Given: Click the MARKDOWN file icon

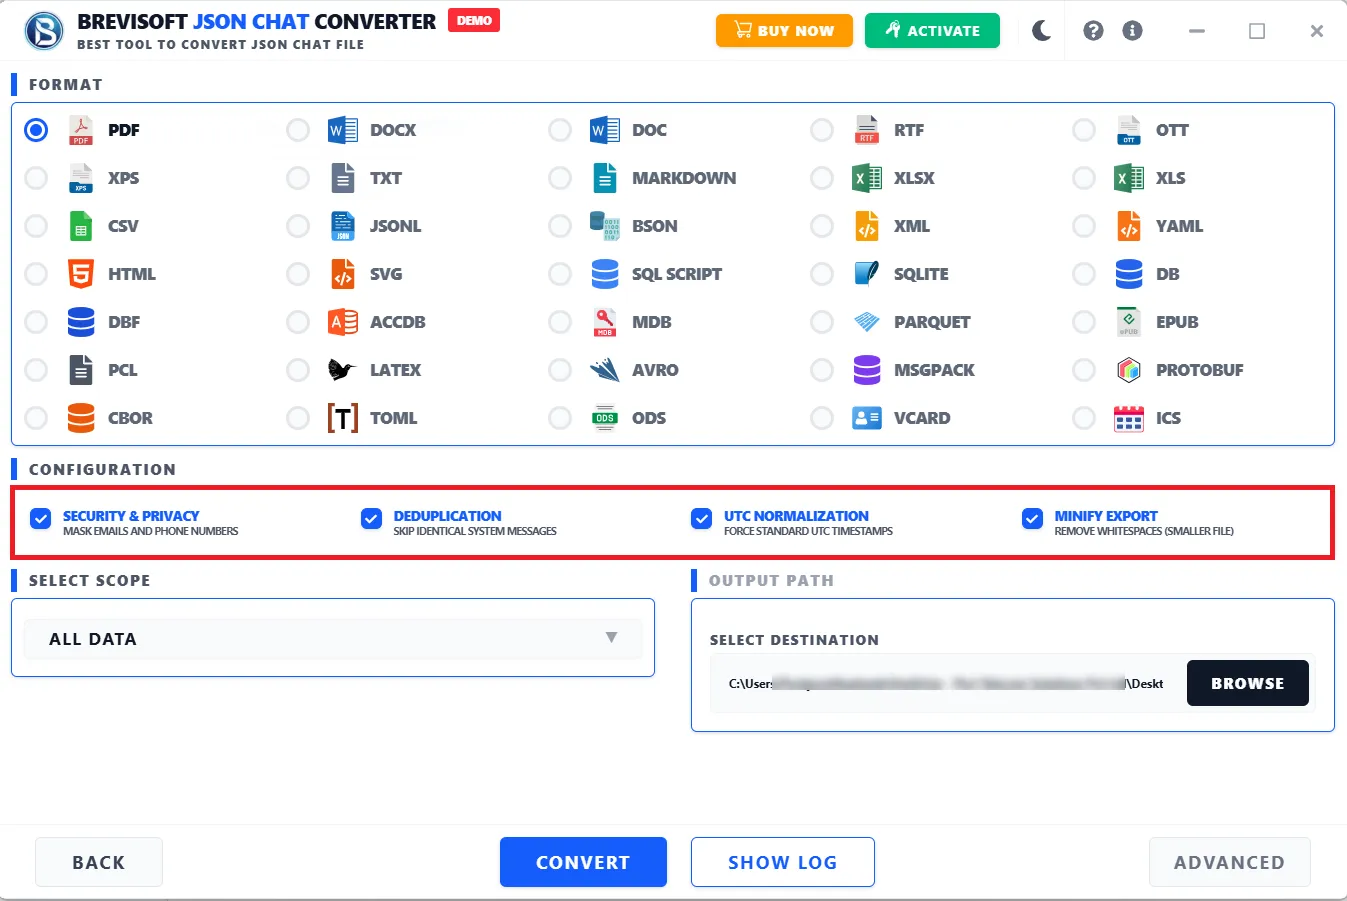Looking at the screenshot, I should (605, 178).
